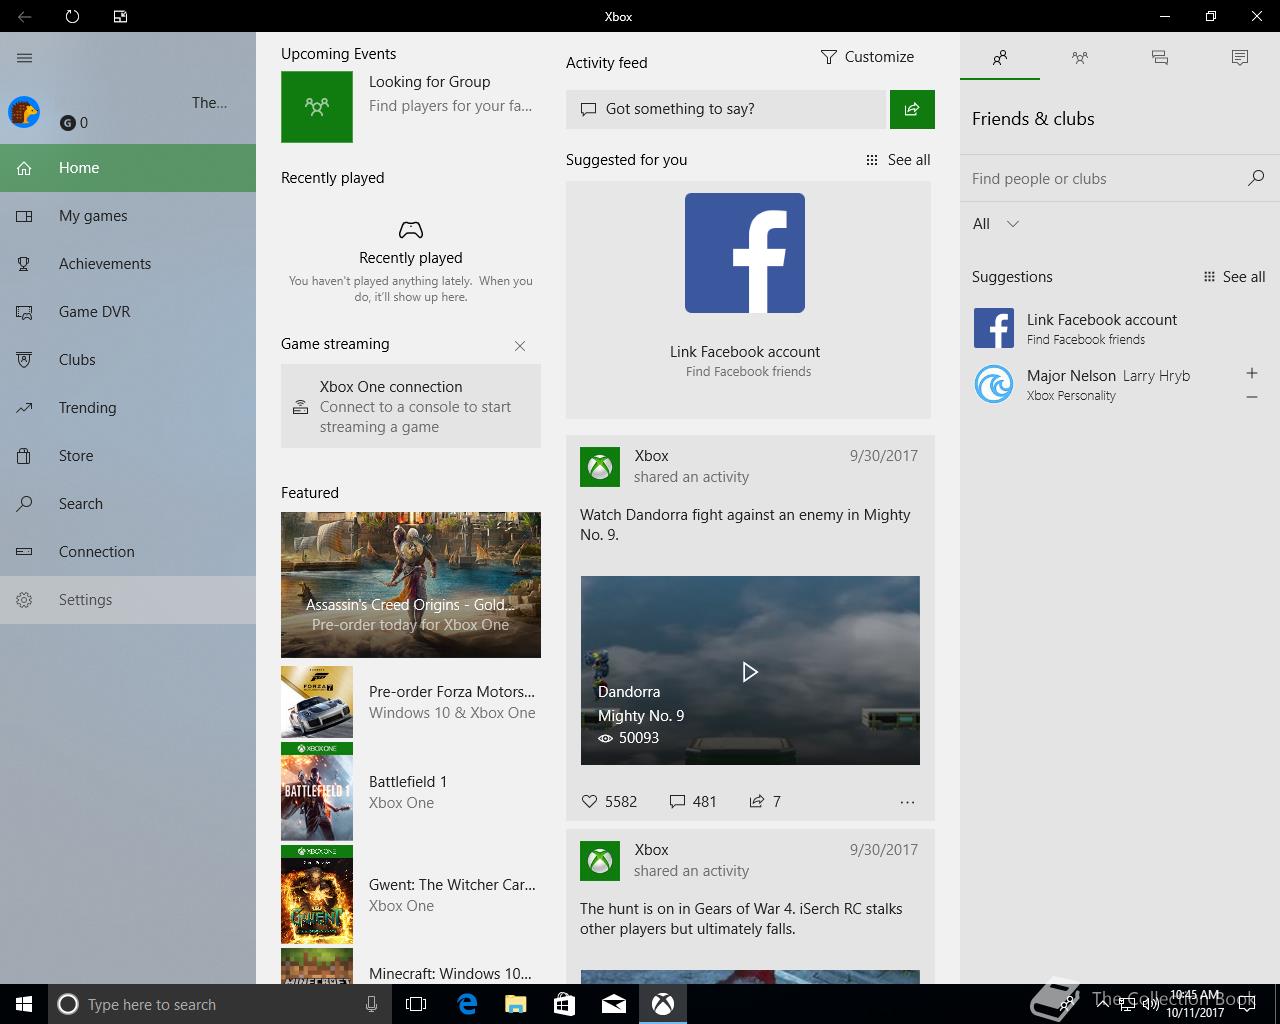
Task: Open the Store from sidebar
Action: click(128, 456)
